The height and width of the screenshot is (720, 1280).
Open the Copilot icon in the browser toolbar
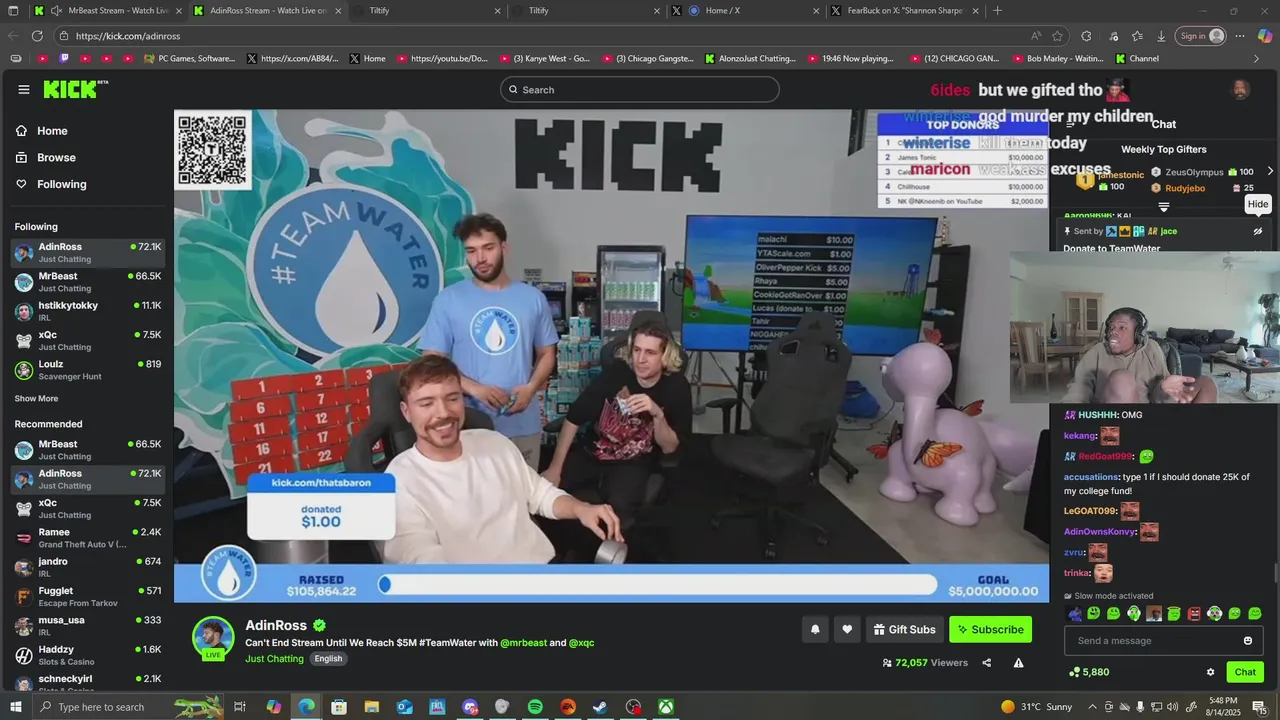pos(1264,36)
